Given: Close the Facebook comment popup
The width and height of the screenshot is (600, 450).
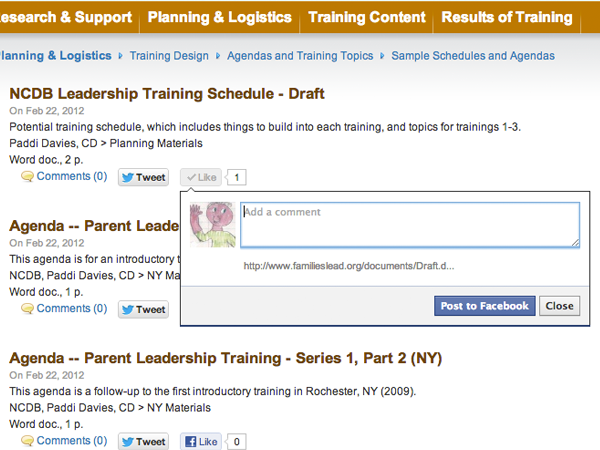Looking at the screenshot, I should tap(559, 306).
